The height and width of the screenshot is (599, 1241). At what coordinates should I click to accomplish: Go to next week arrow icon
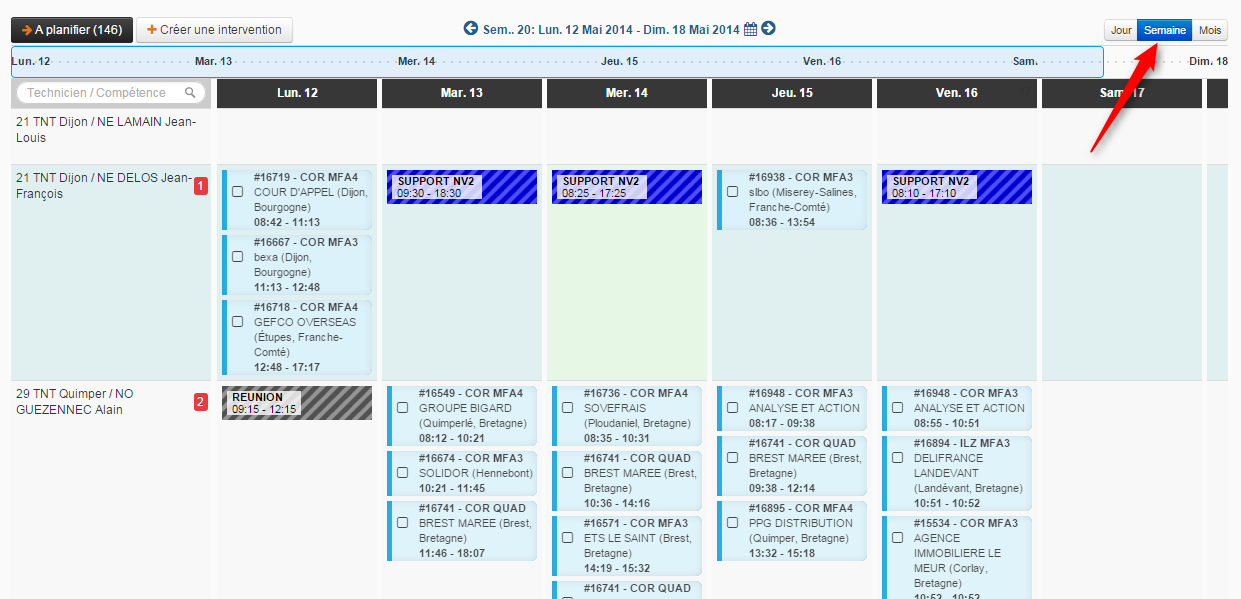click(x=768, y=29)
